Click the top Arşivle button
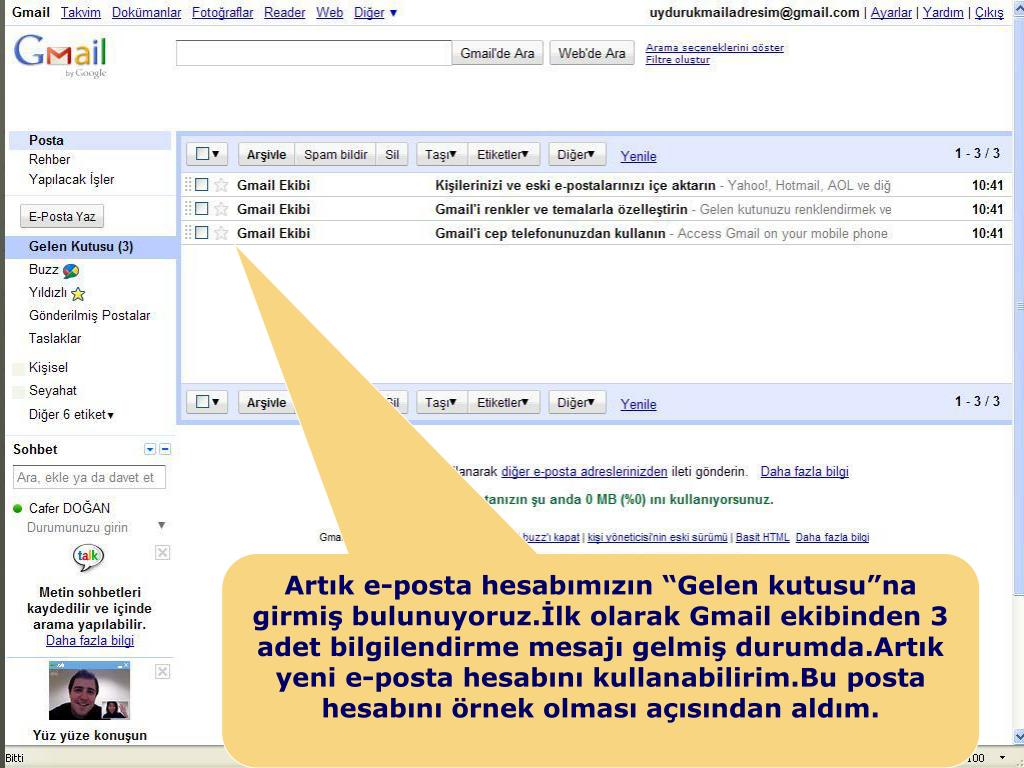The width and height of the screenshot is (1024, 768). [266, 155]
